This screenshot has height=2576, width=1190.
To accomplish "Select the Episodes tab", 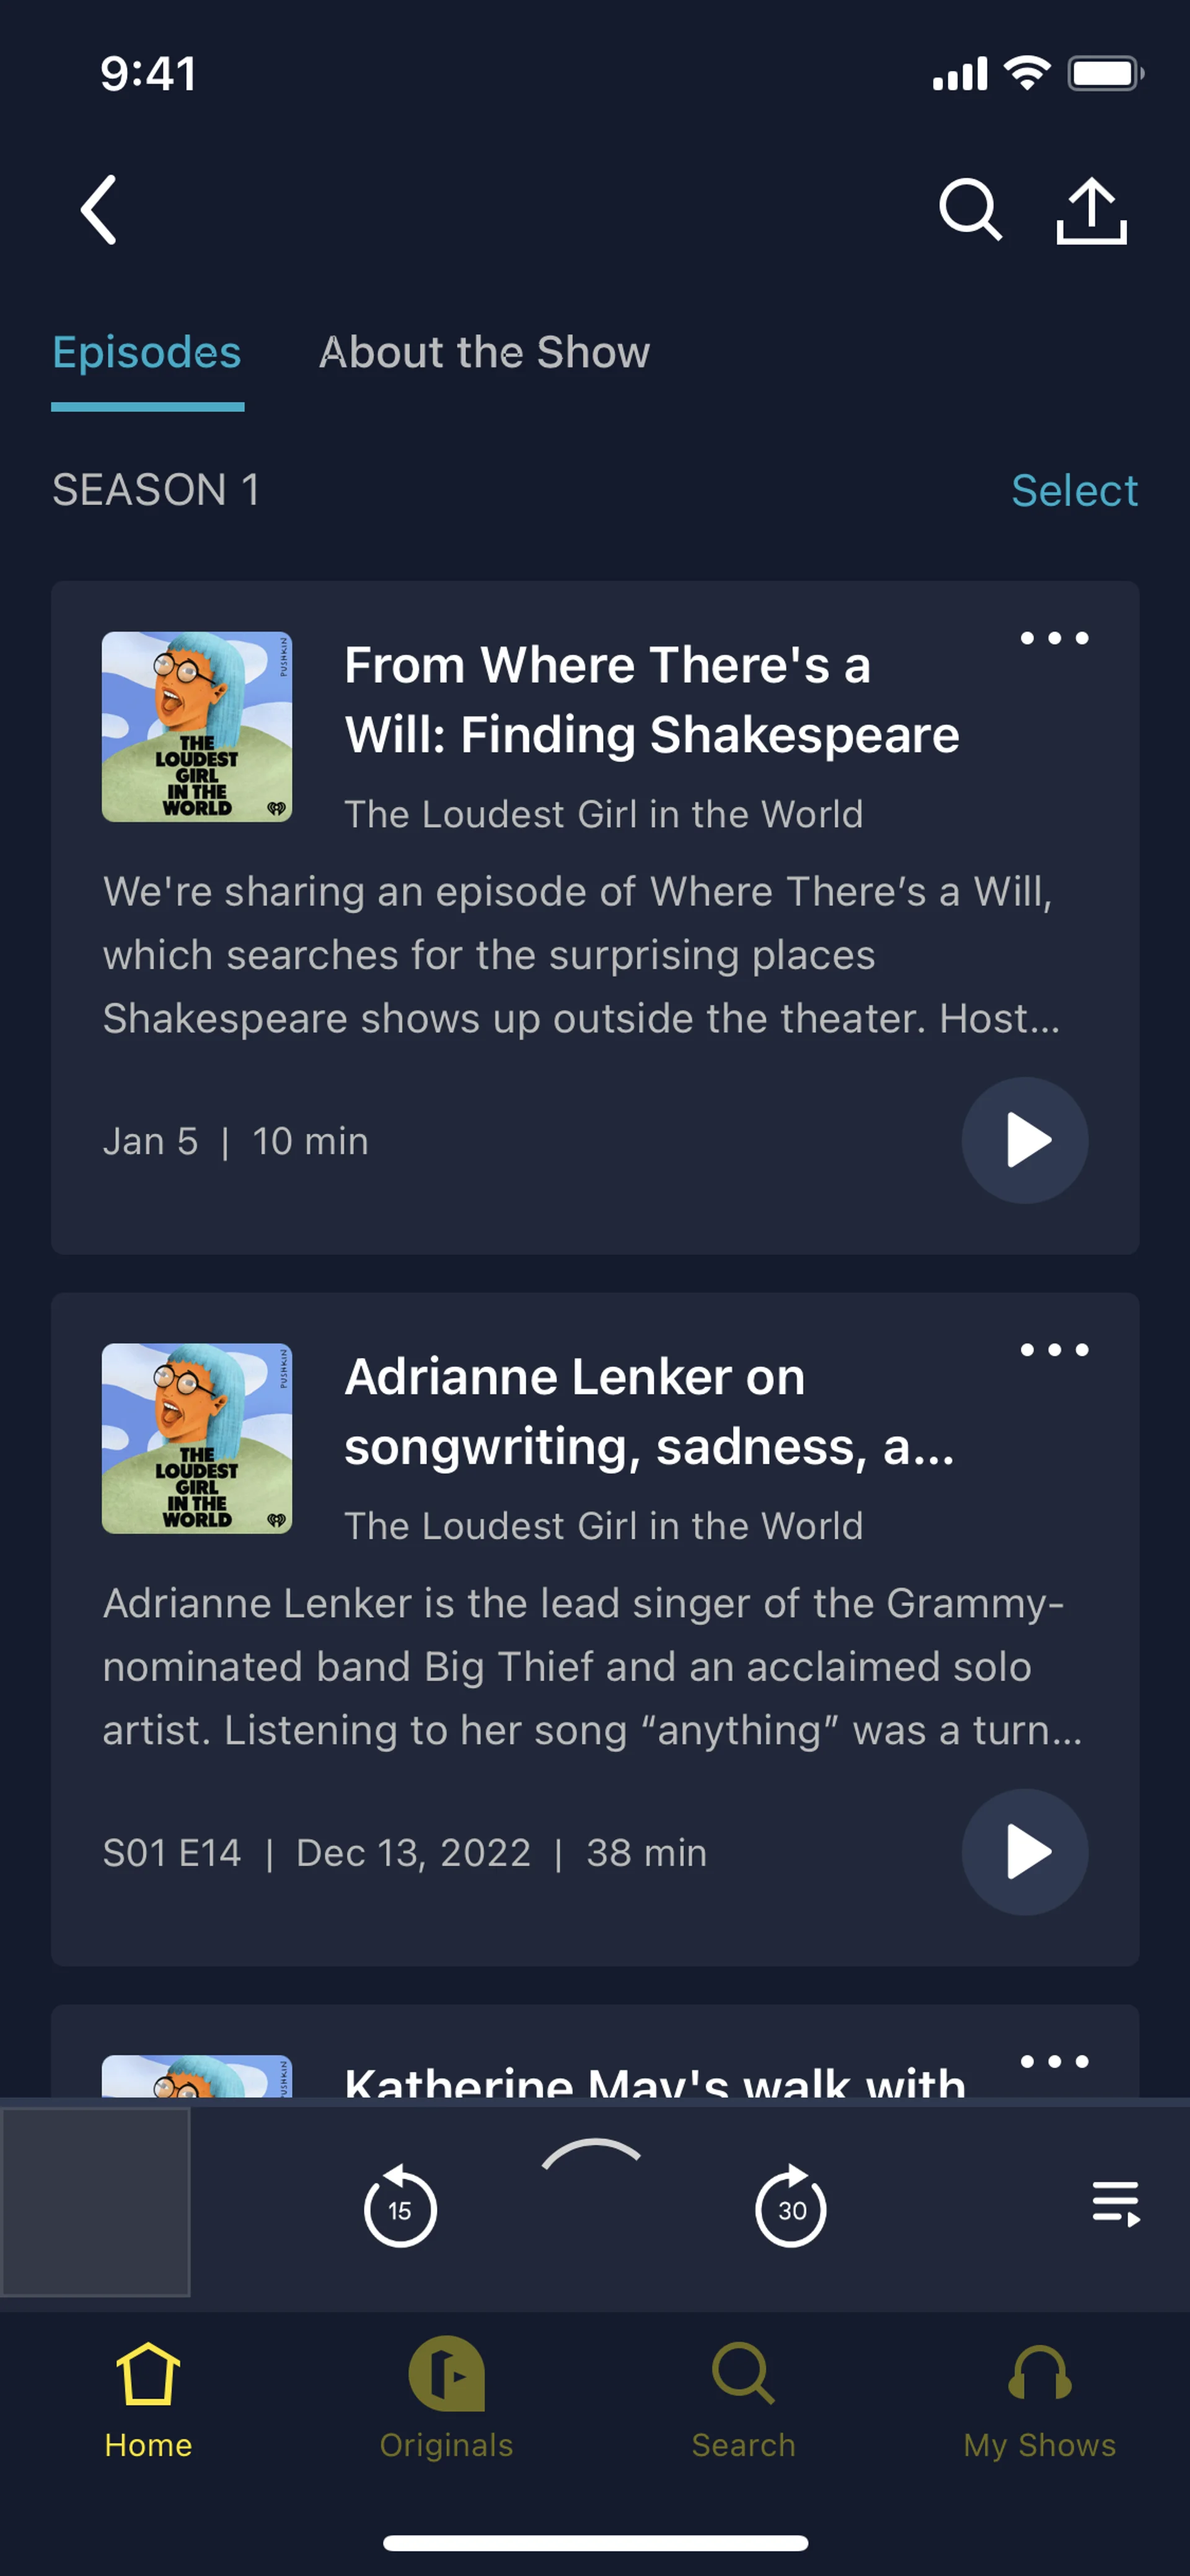I will point(147,352).
